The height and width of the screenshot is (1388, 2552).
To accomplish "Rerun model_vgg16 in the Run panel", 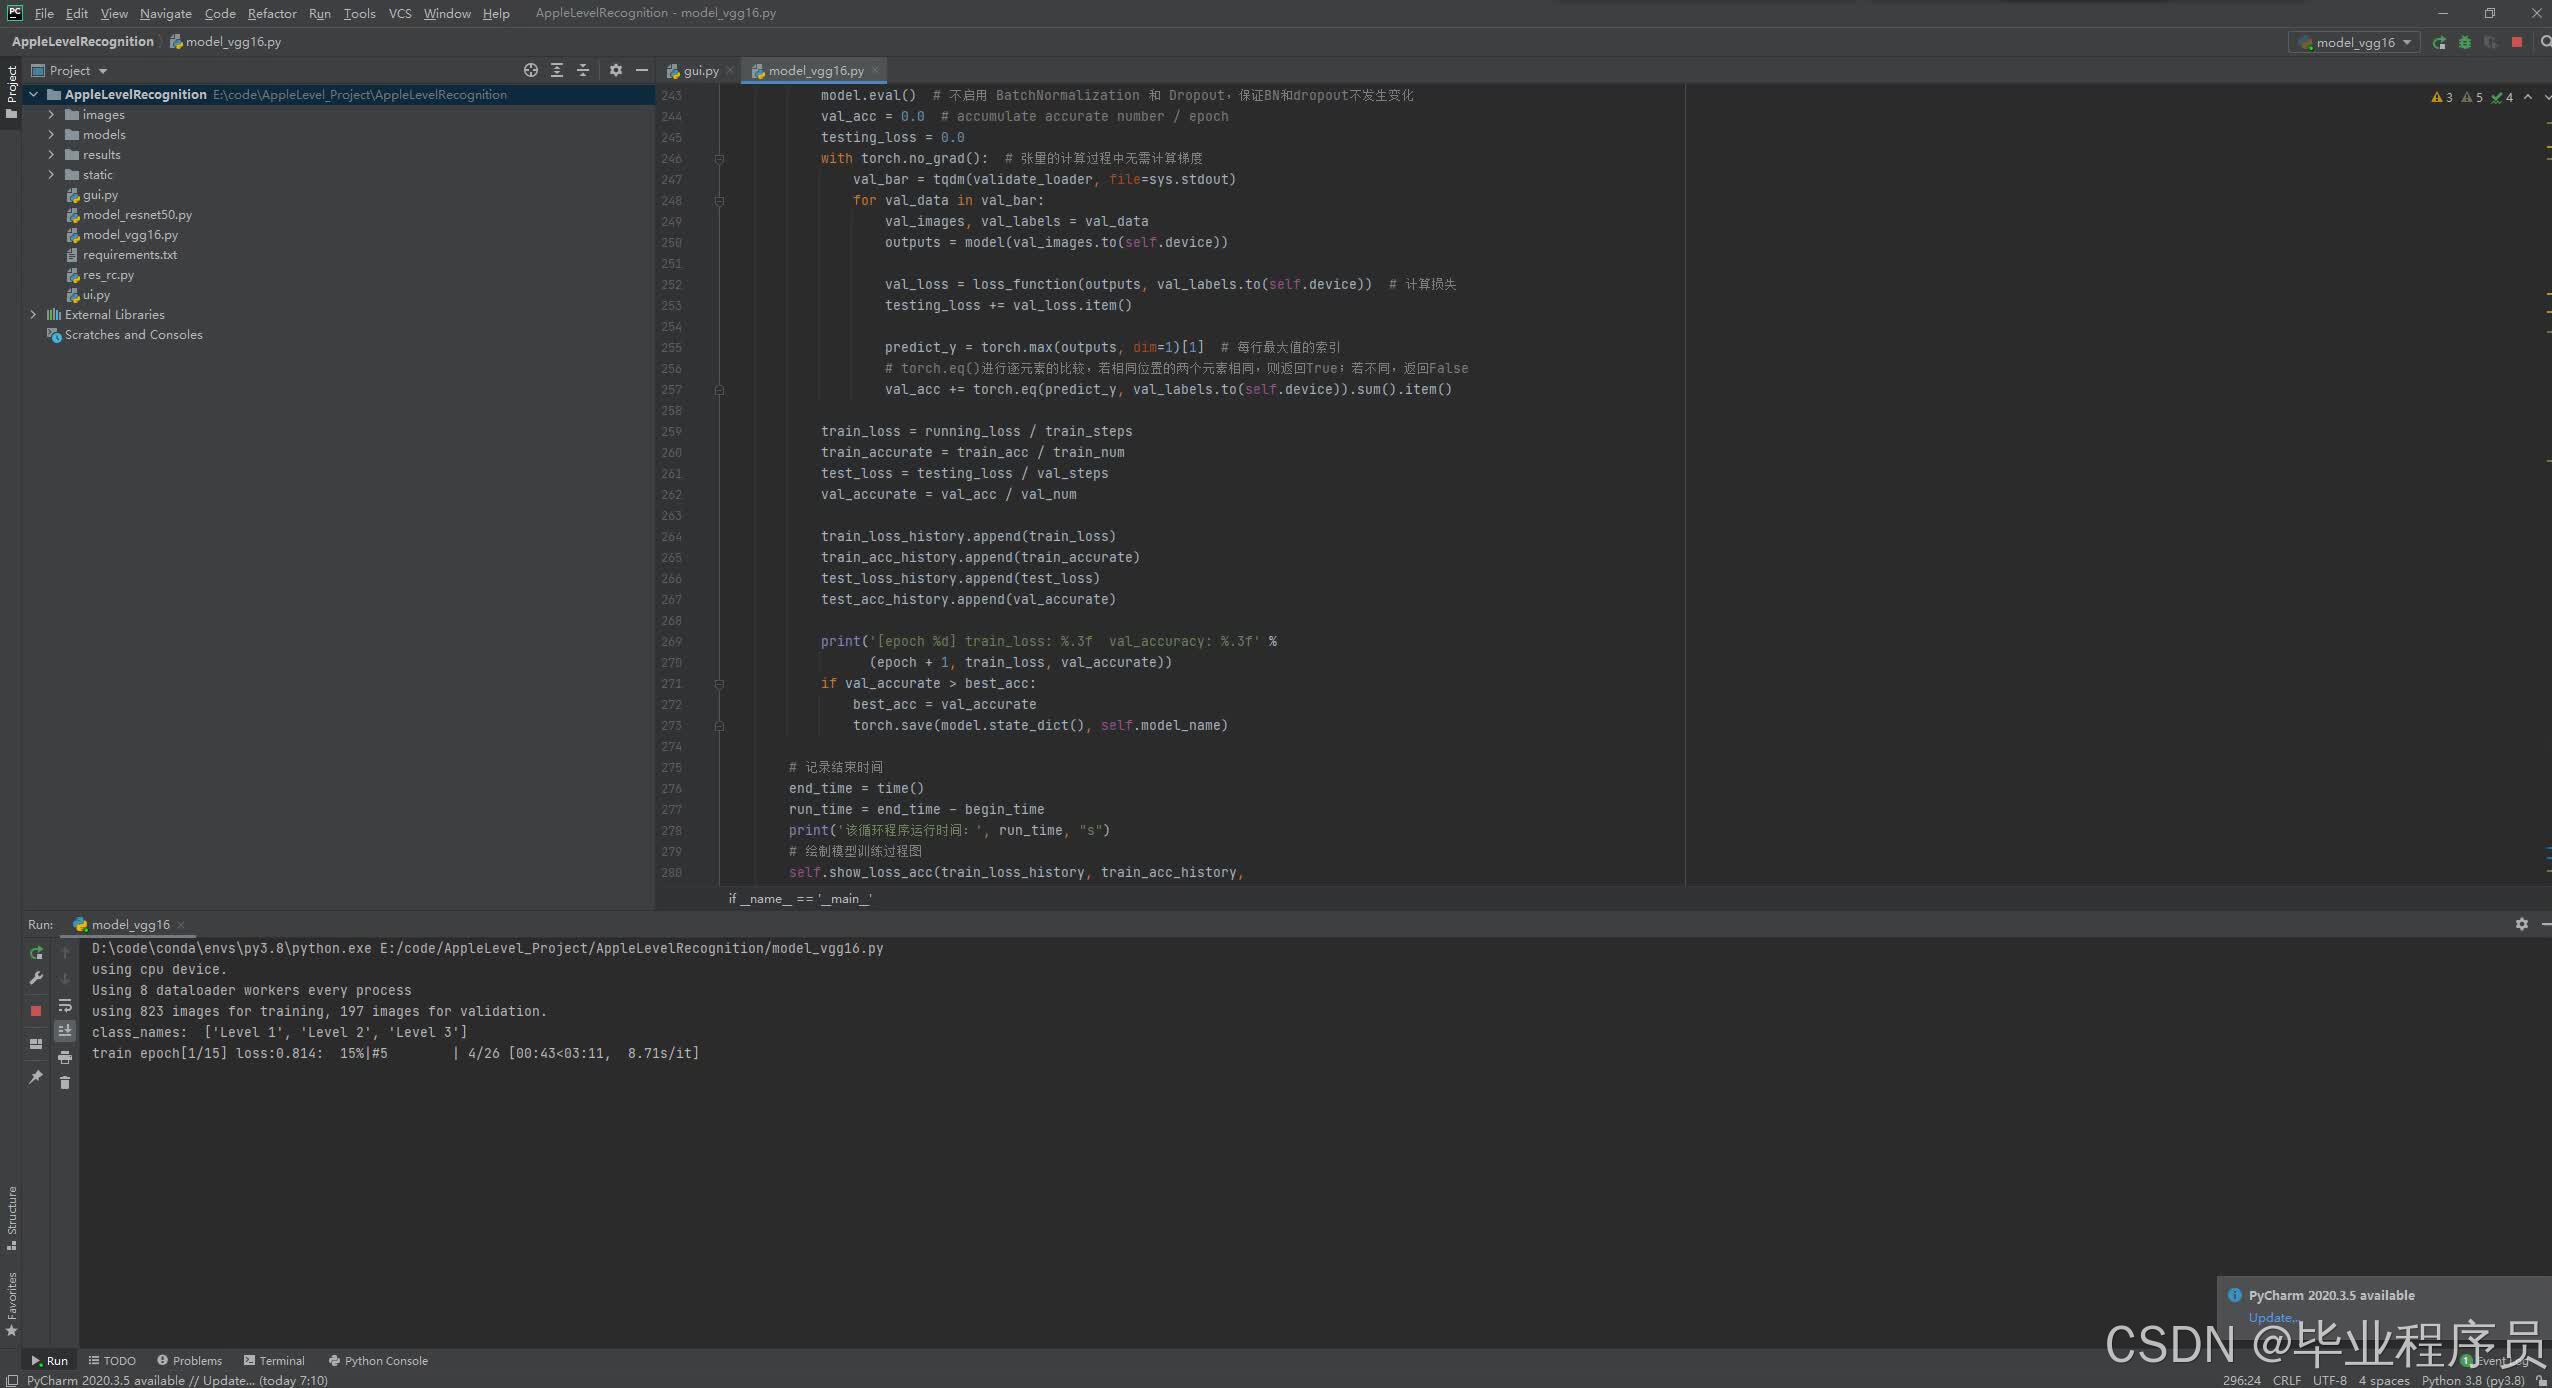I will click(36, 953).
